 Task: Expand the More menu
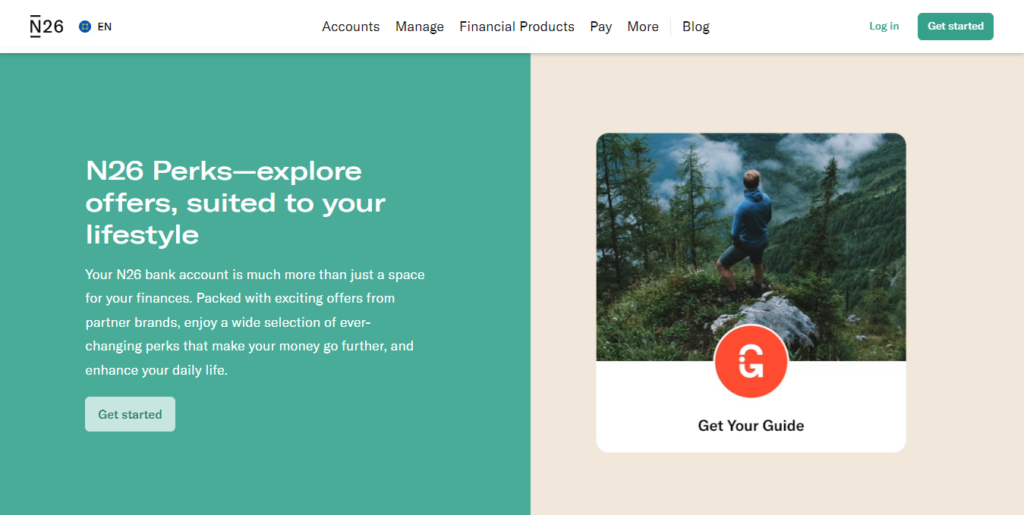[643, 27]
